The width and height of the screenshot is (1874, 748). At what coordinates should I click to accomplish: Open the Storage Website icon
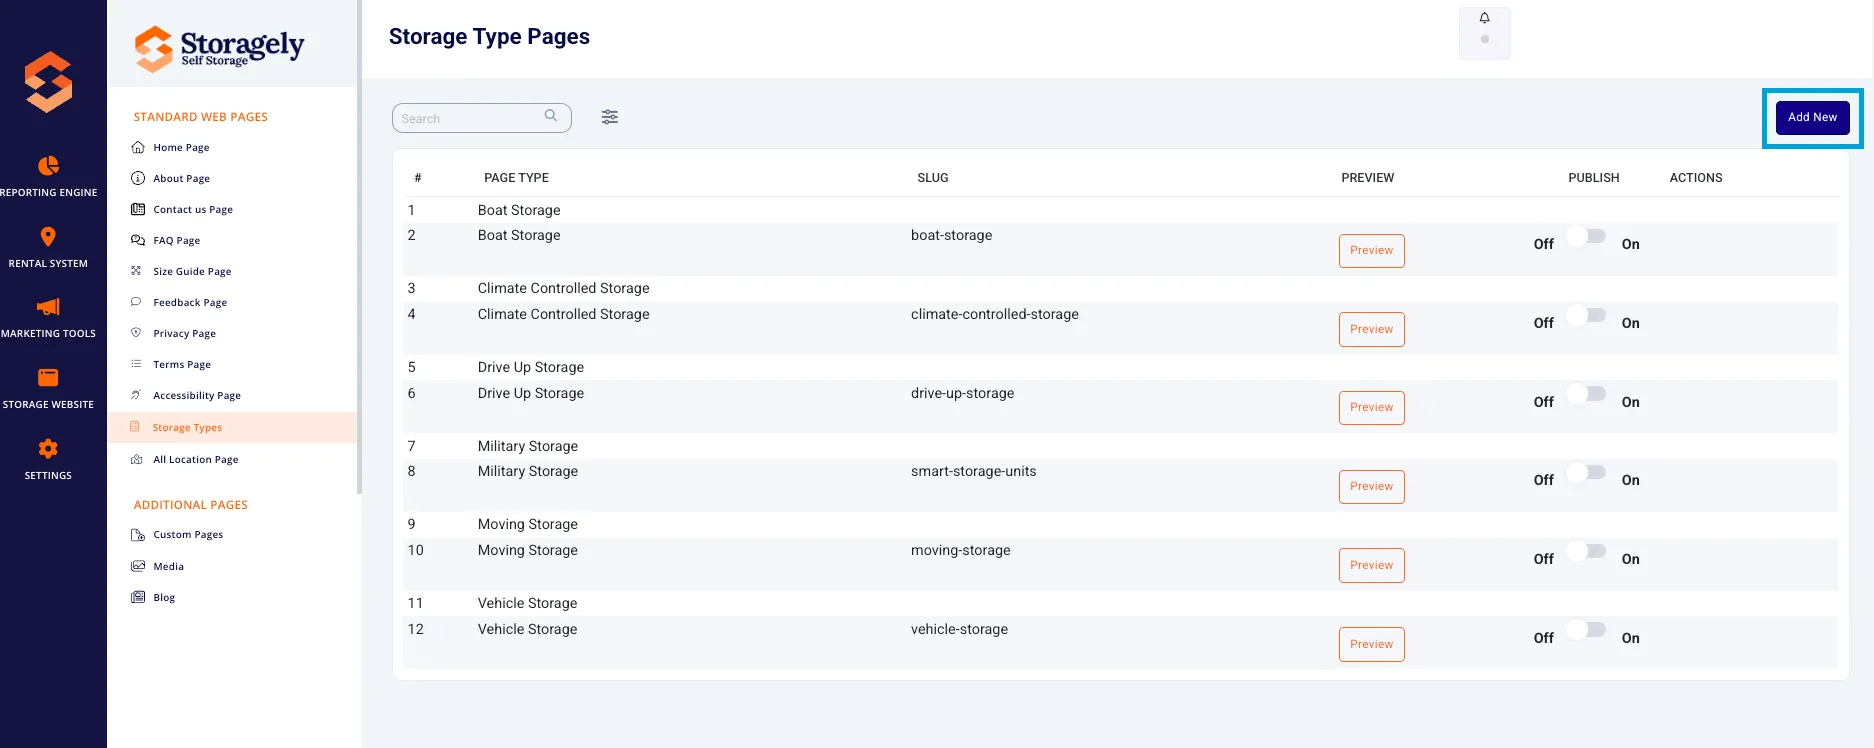pos(48,377)
